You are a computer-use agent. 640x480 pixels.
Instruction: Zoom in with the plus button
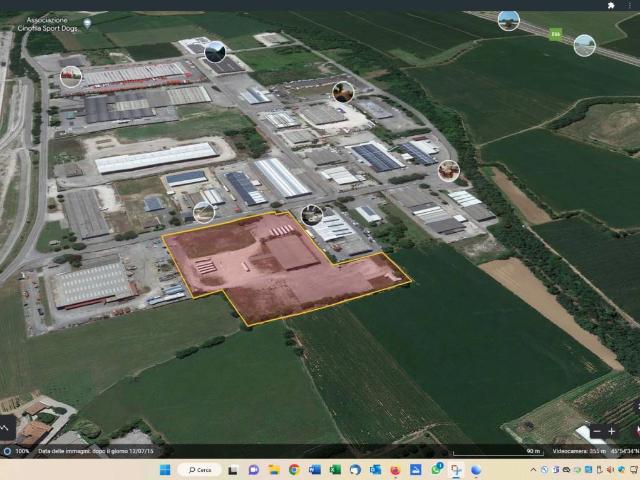coord(612,432)
